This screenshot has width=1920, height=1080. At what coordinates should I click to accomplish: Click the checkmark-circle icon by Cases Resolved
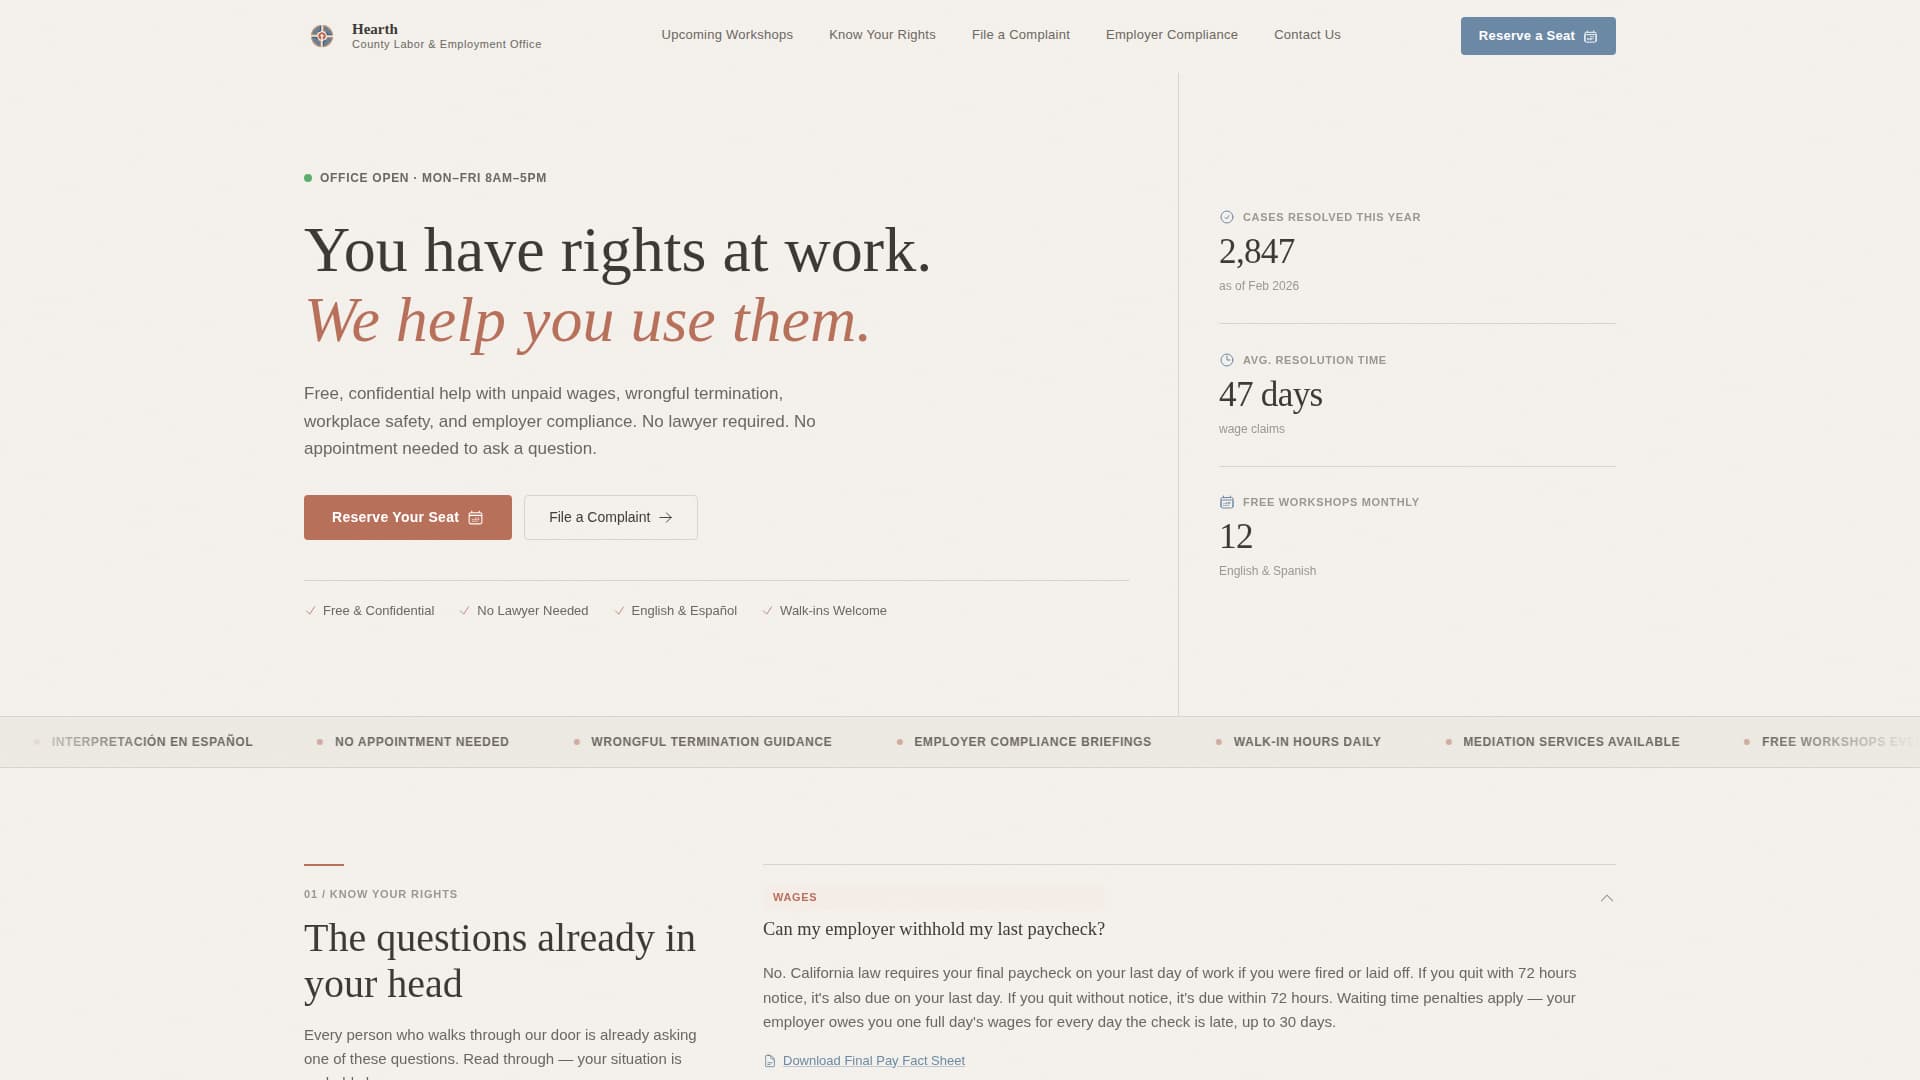(1227, 217)
